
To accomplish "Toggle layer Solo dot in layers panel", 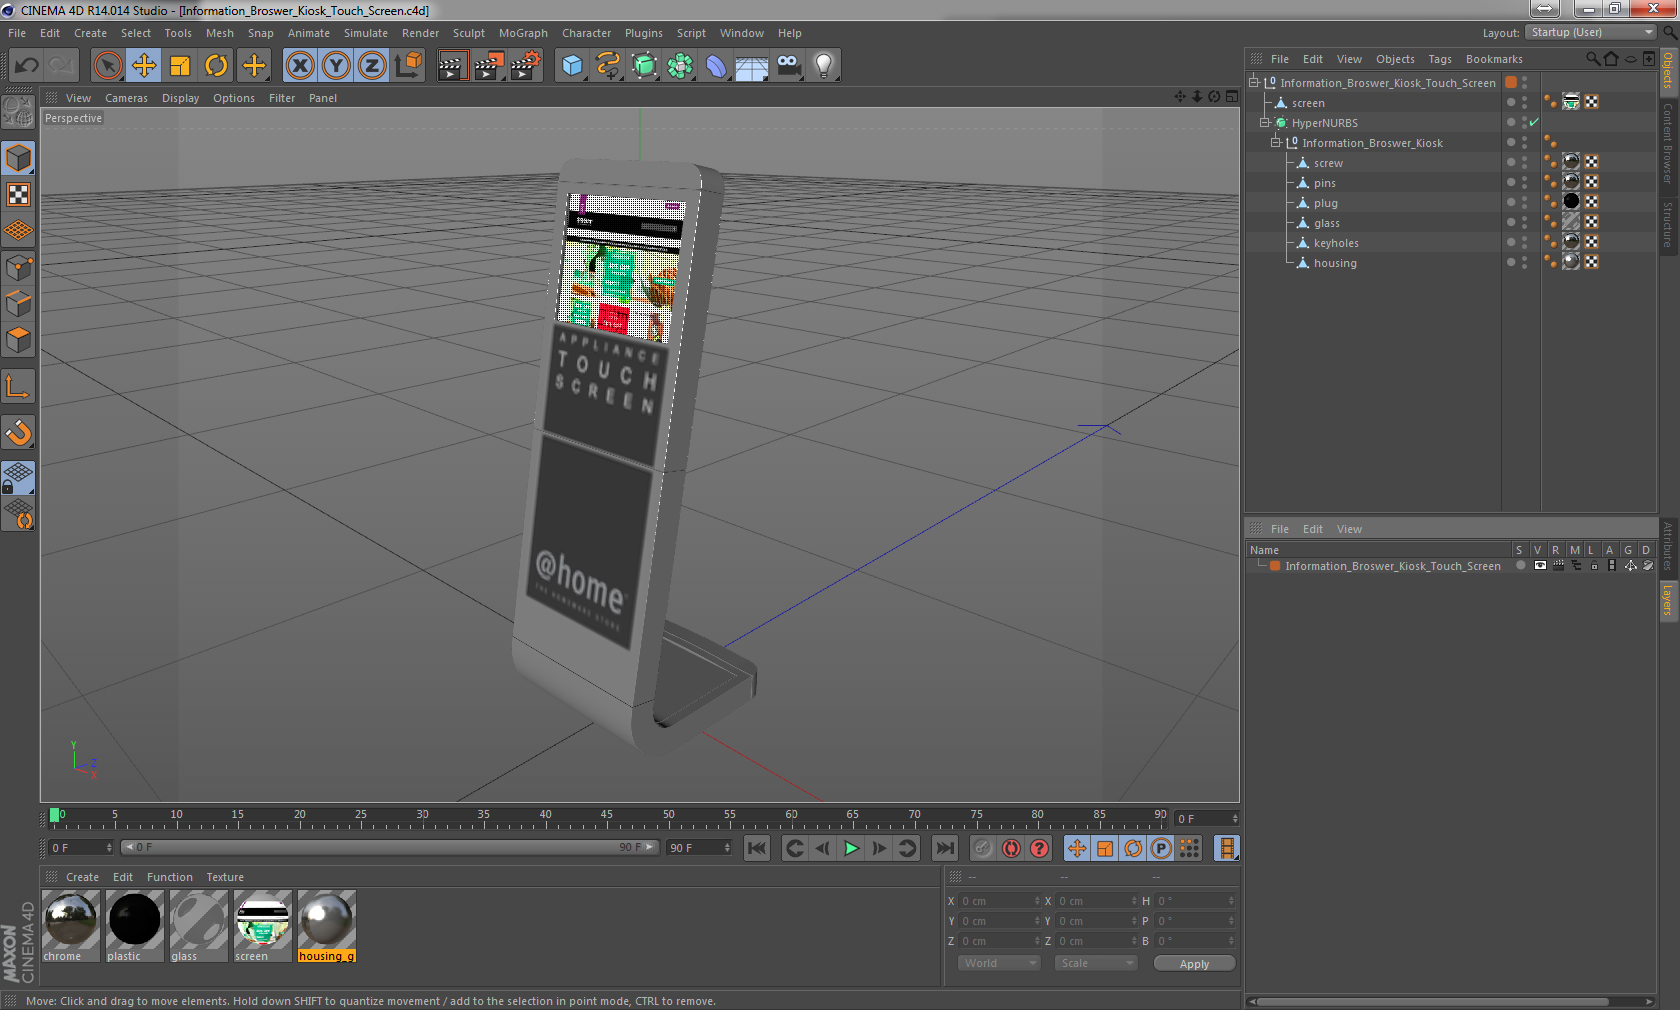I will click(1520, 565).
